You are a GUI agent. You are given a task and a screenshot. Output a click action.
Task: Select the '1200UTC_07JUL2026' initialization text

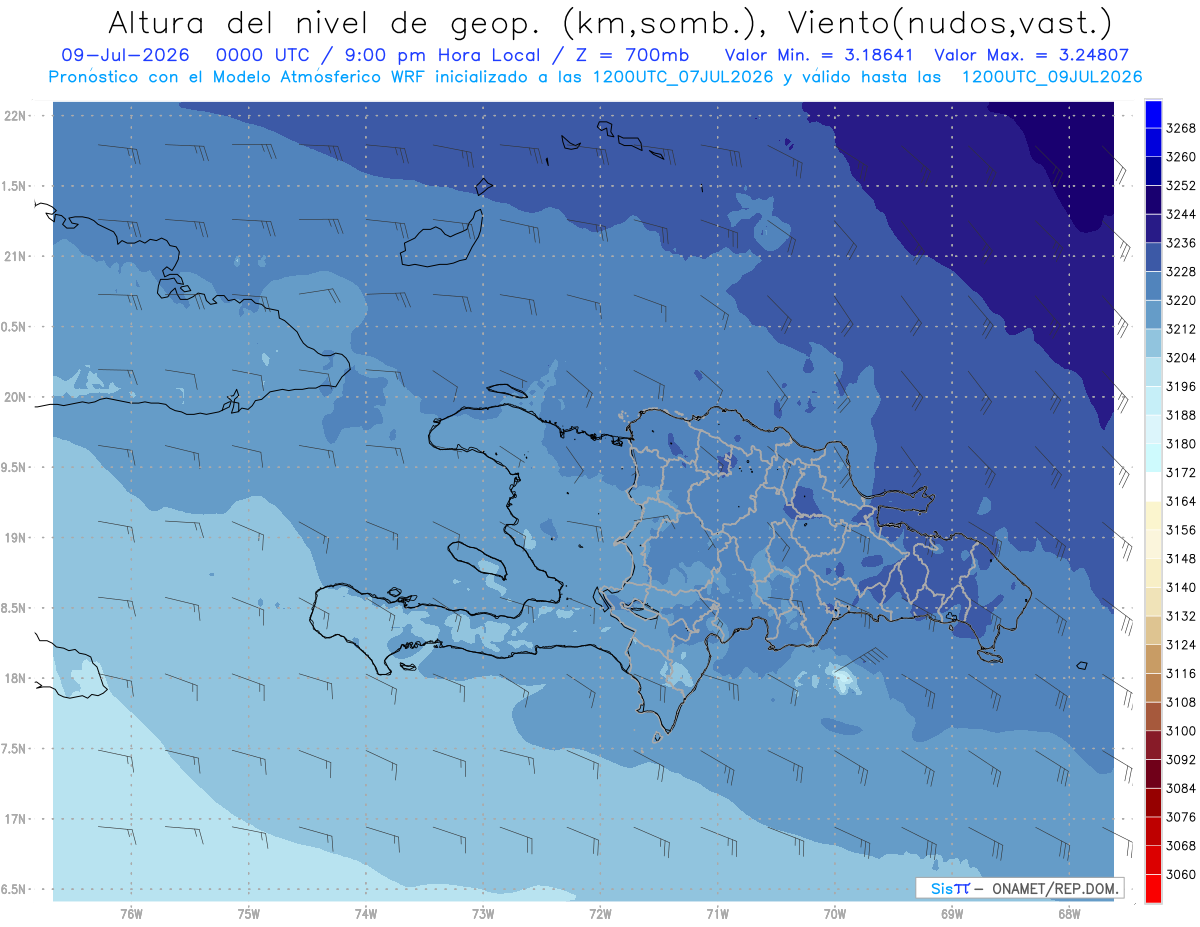682,77
